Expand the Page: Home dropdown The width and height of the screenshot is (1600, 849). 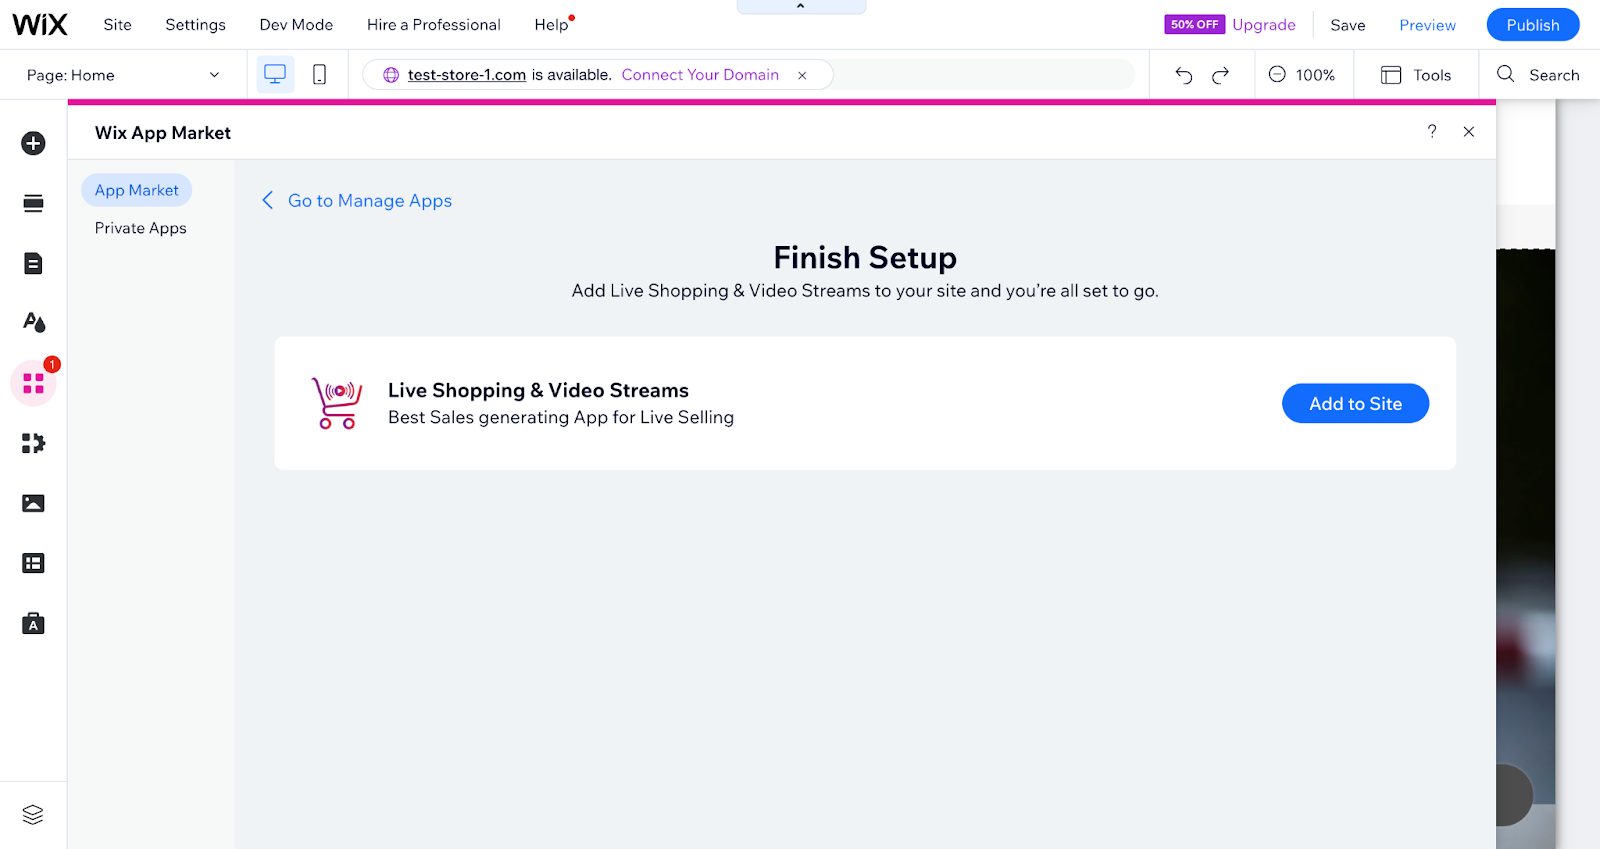point(123,75)
